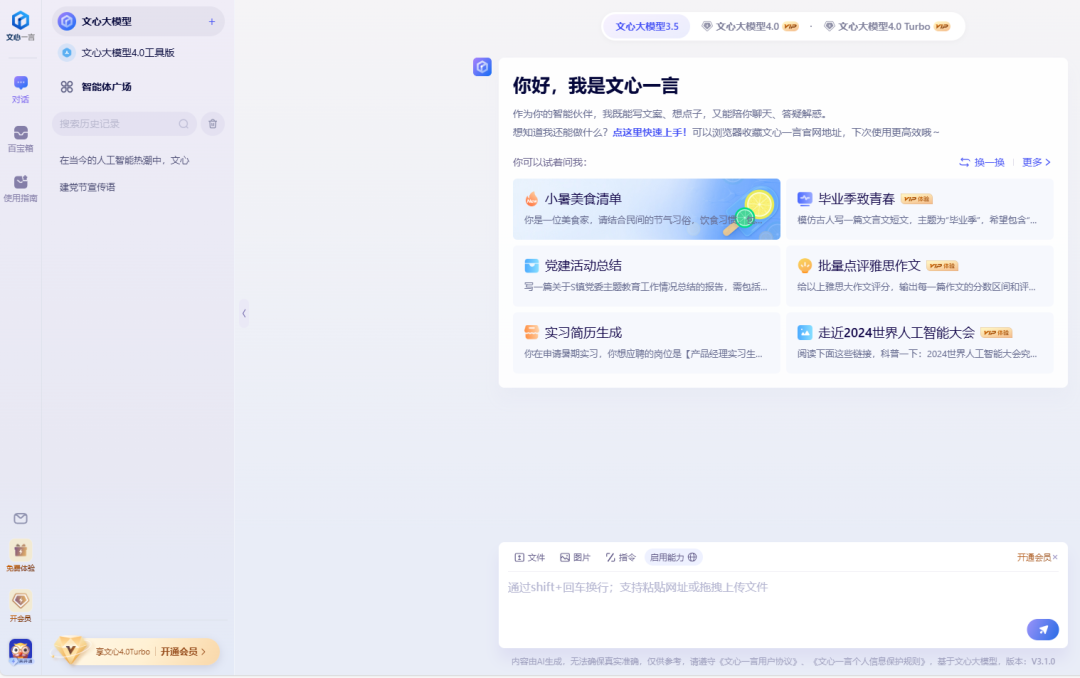
Task: Open the 毕业季致青春 prompt card
Action: 920,209
